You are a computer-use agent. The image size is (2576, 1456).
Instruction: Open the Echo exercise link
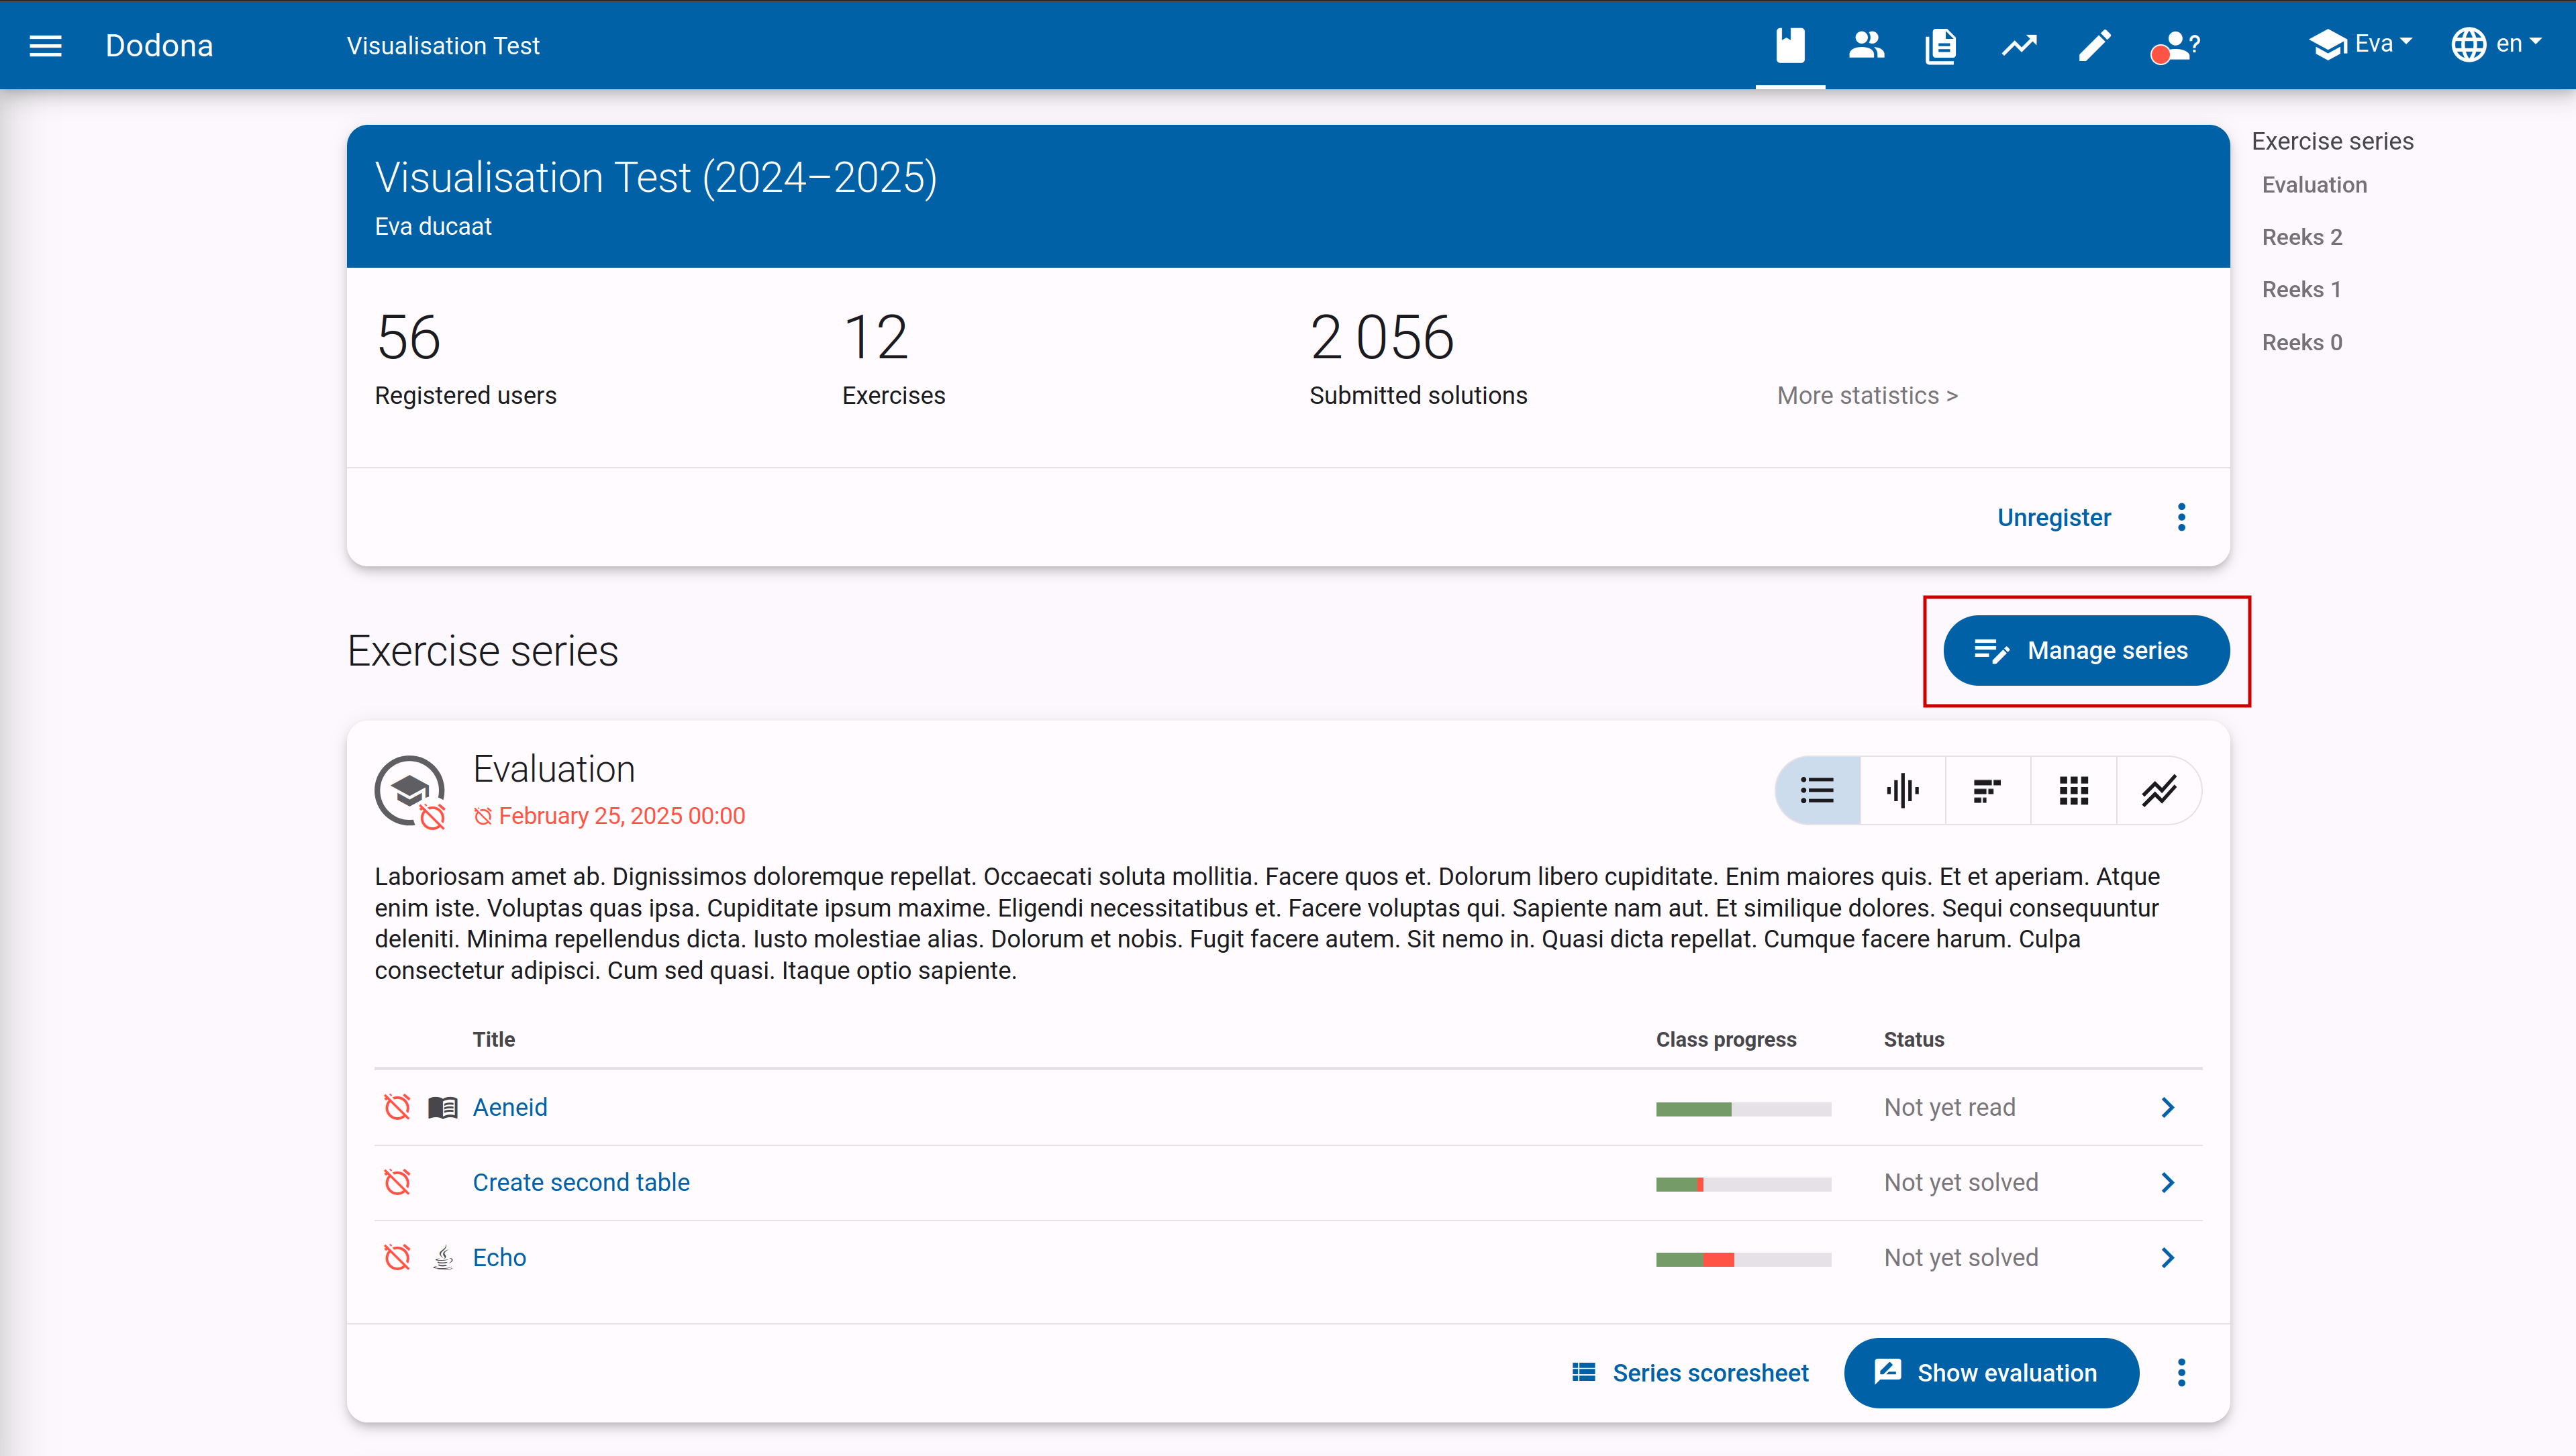(499, 1257)
